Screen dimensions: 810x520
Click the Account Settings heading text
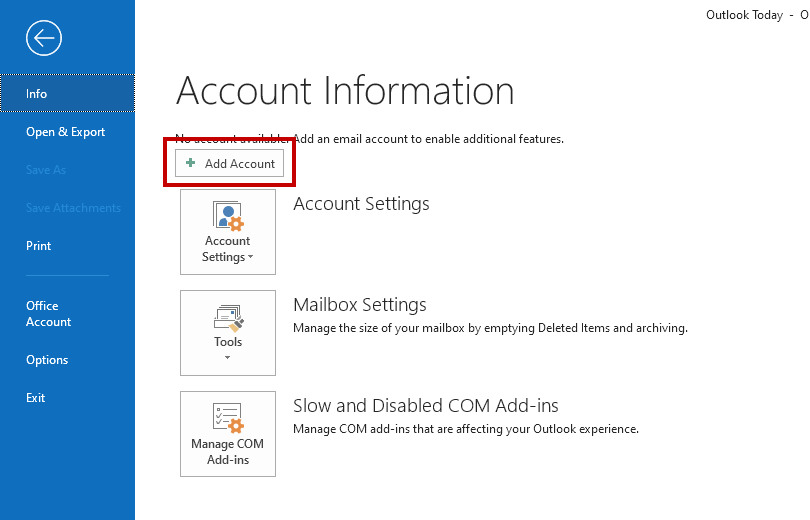tap(361, 204)
